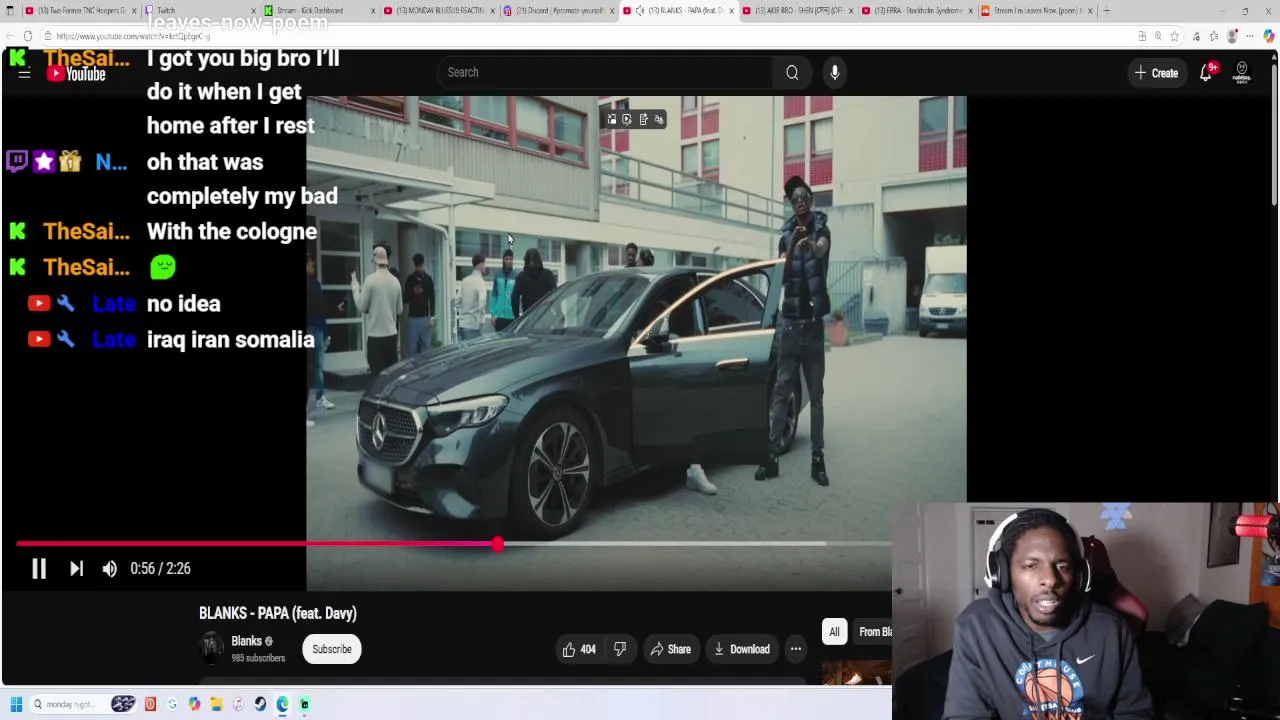This screenshot has width=1280, height=720.
Task: Click the play-clip icon on video overlay
Action: coord(627,119)
